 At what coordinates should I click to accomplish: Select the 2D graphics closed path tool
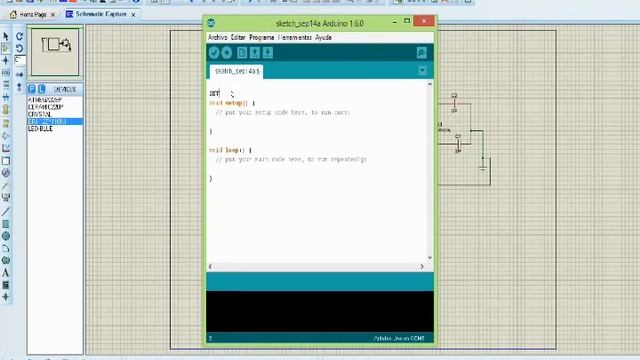click(6, 260)
